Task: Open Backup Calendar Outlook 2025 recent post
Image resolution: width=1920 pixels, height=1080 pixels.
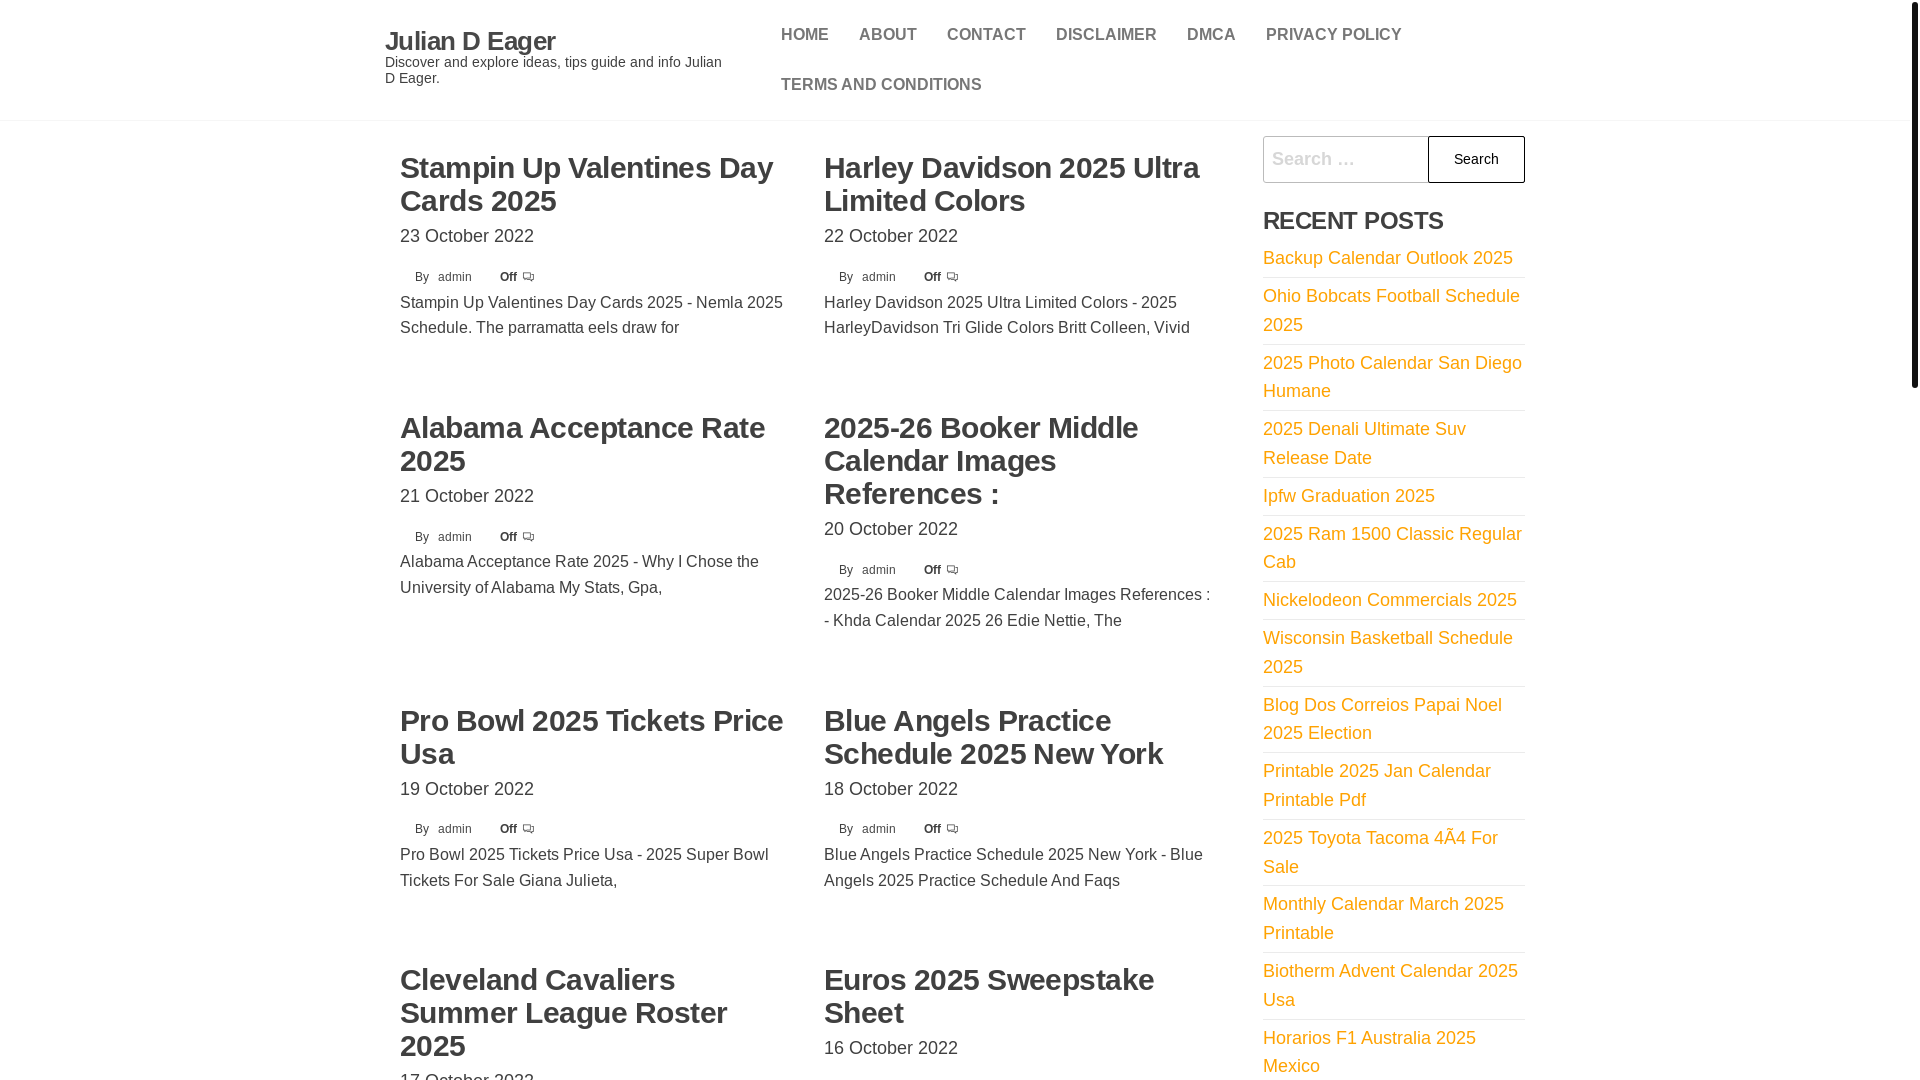Action: coord(1387,258)
